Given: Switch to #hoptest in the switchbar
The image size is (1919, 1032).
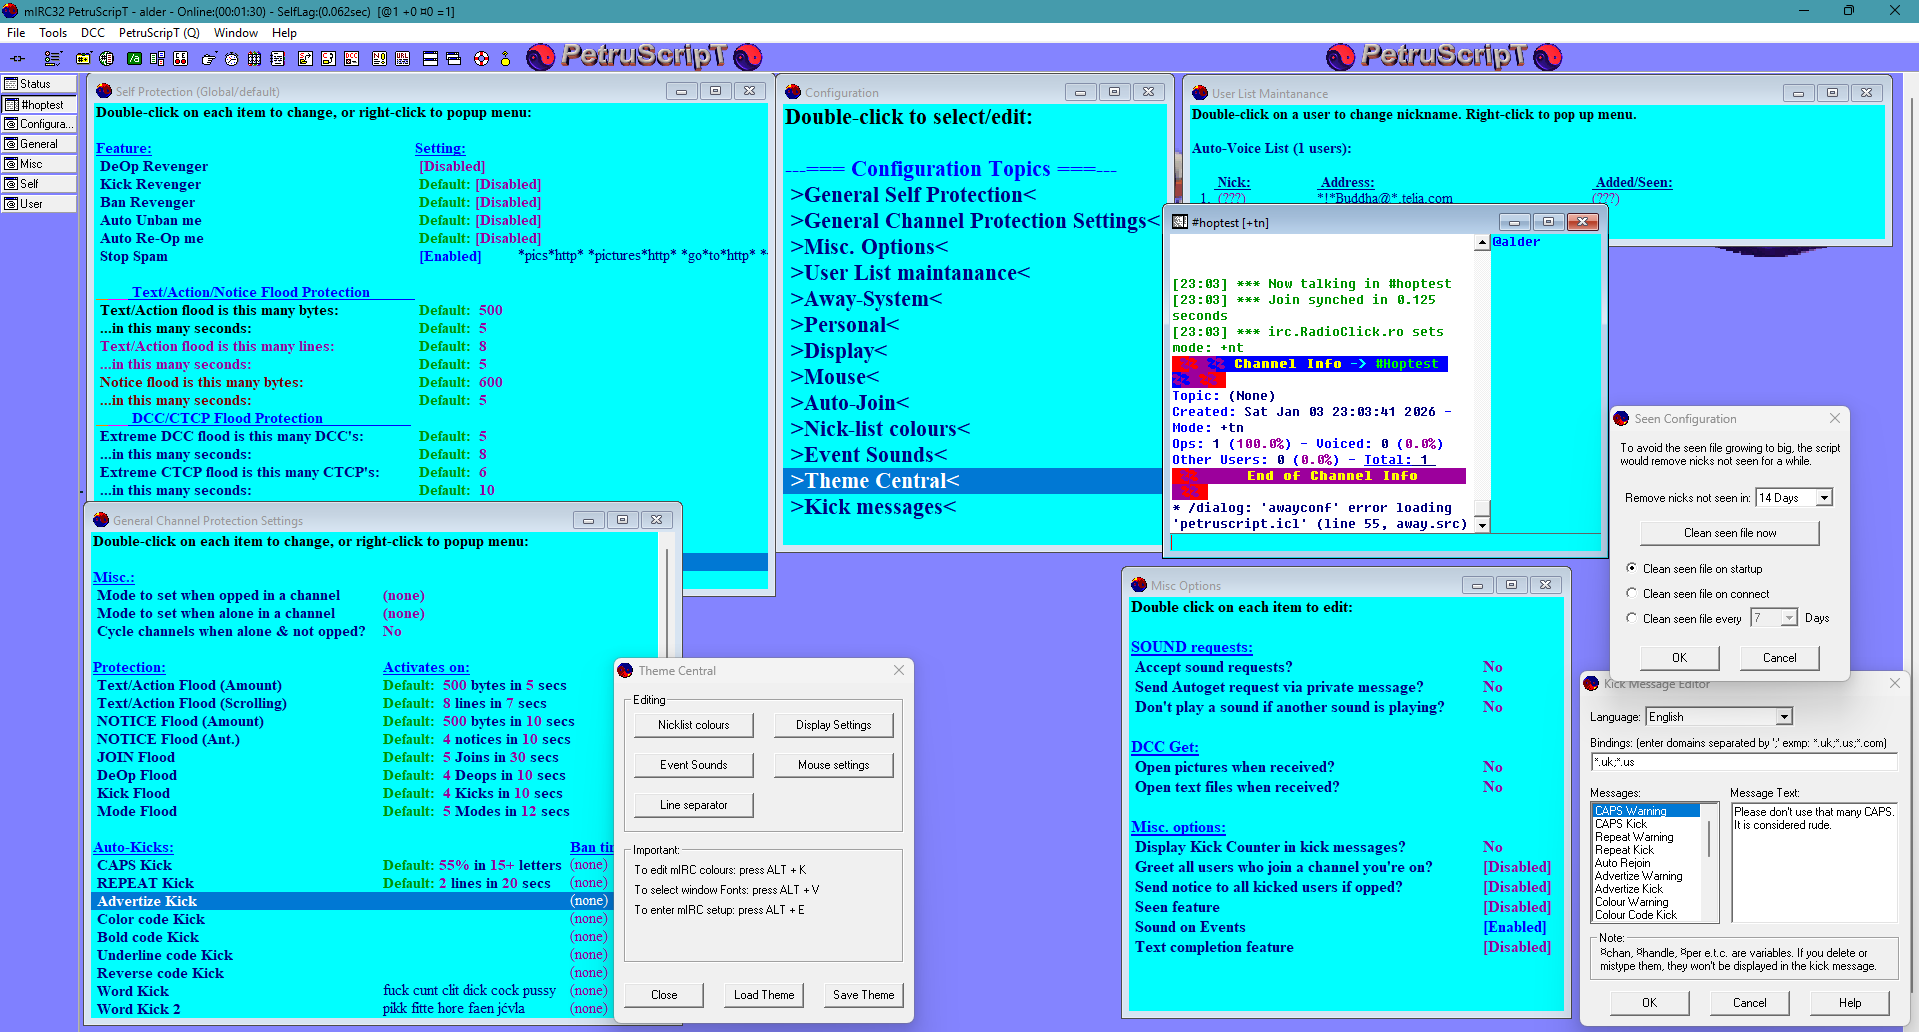Looking at the screenshot, I should point(39,104).
